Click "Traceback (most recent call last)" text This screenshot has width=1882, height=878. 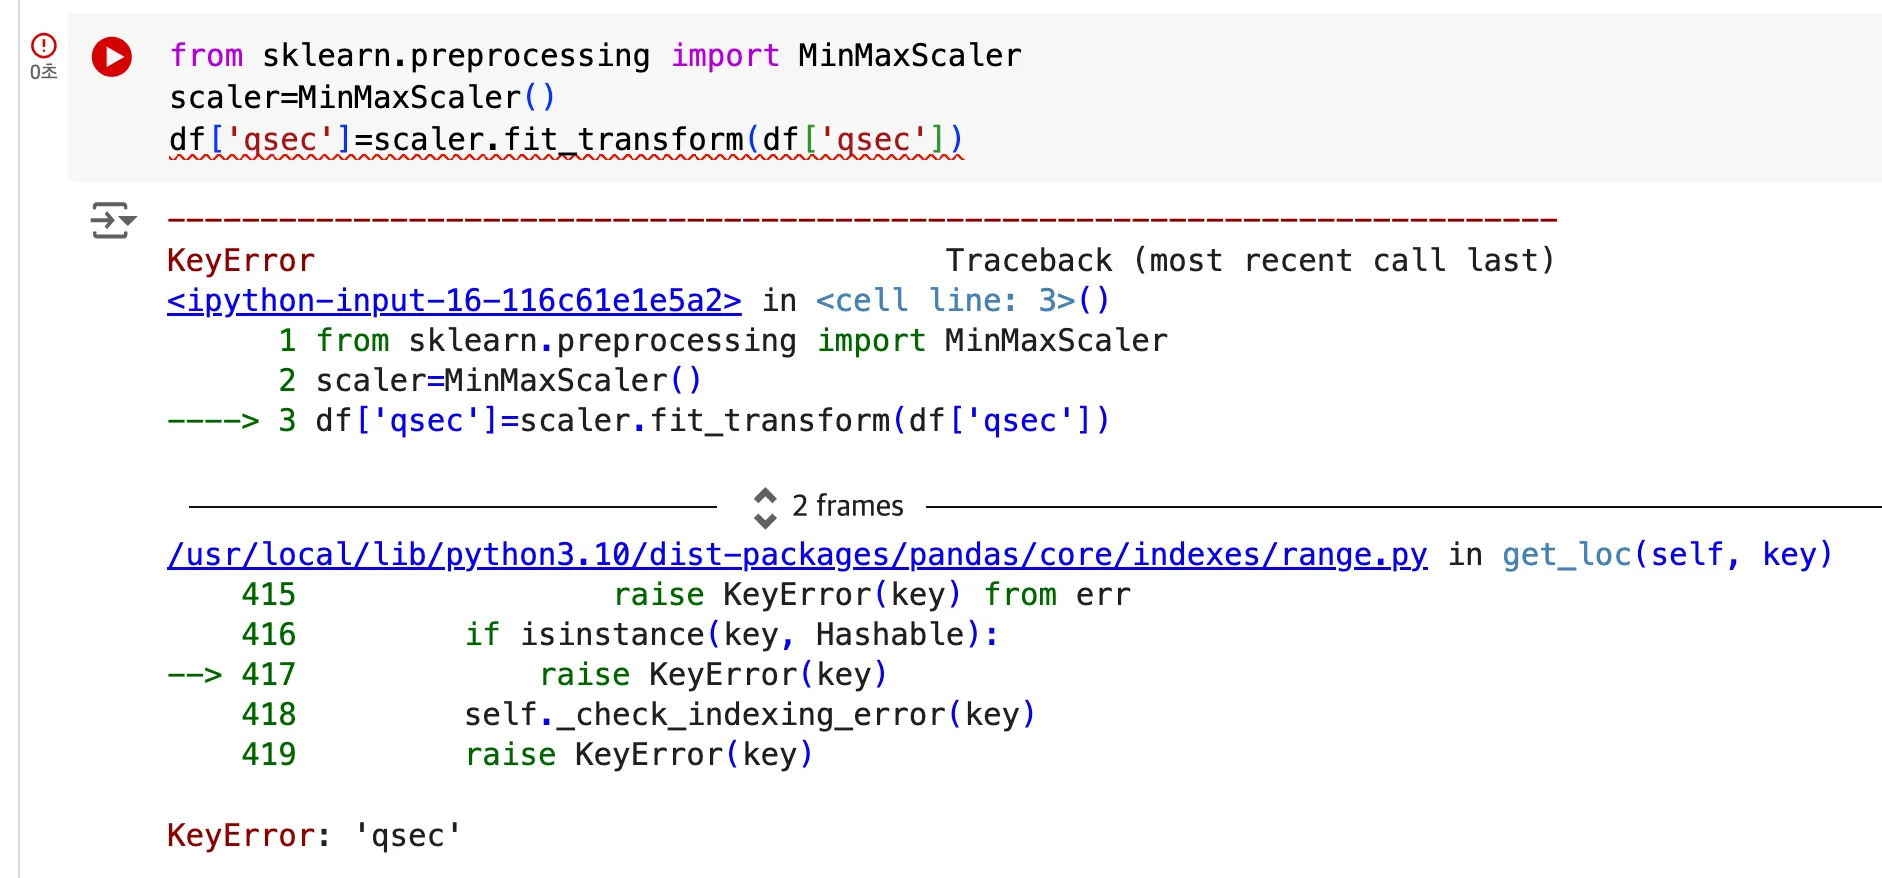click(1250, 260)
